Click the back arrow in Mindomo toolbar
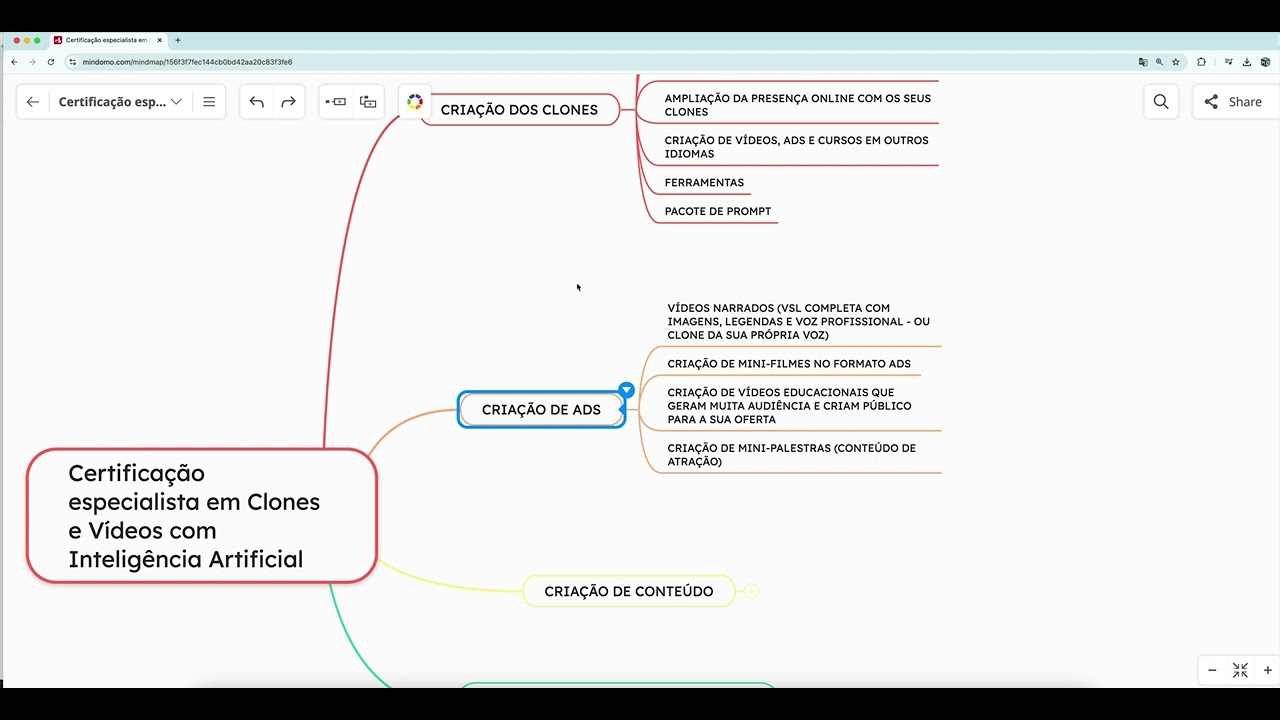Screen dimensions: 1280x720 (x=33, y=102)
